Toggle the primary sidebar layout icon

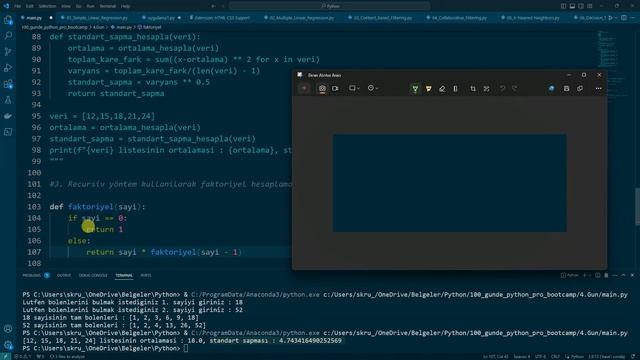pos(563,6)
